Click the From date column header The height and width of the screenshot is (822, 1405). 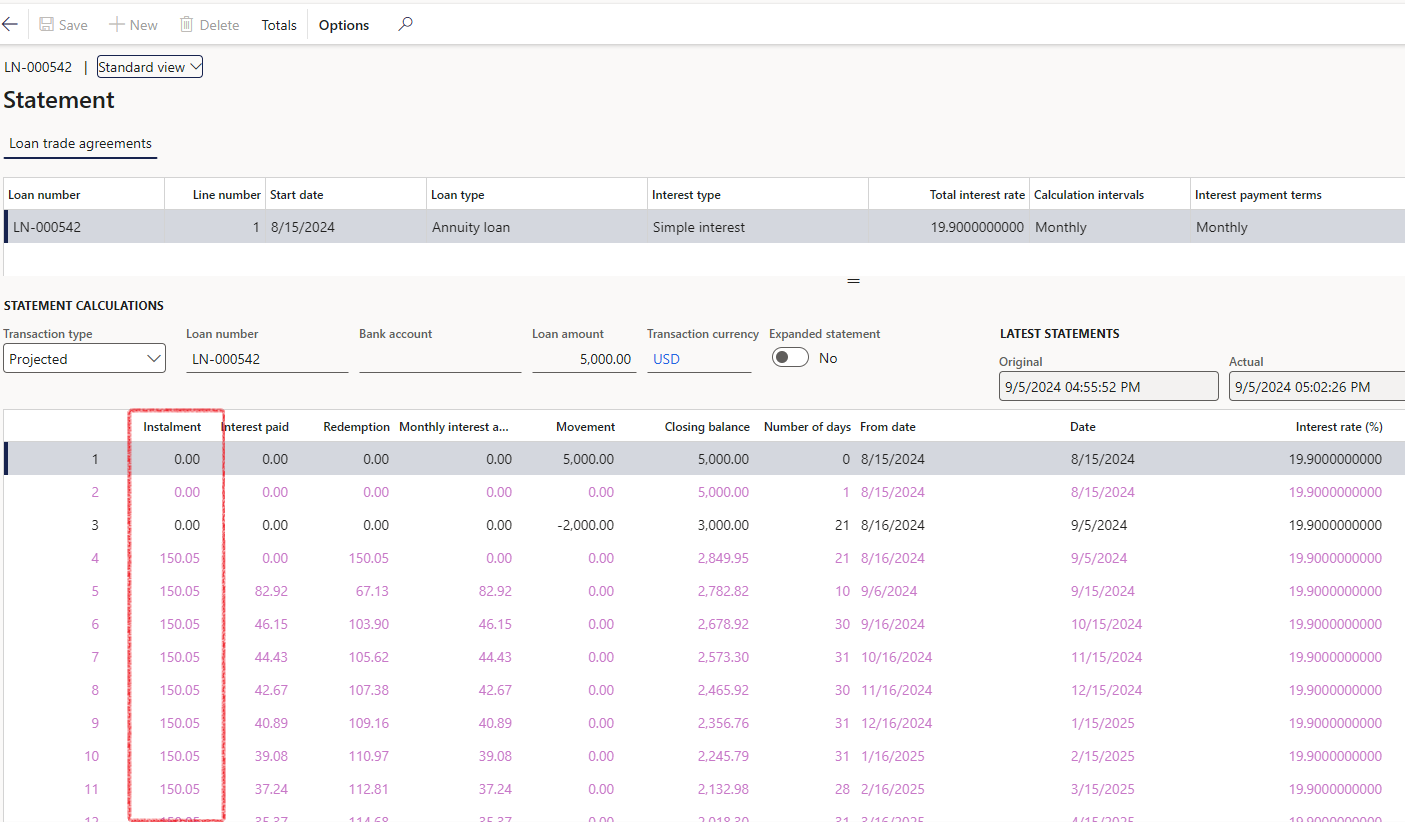click(888, 427)
